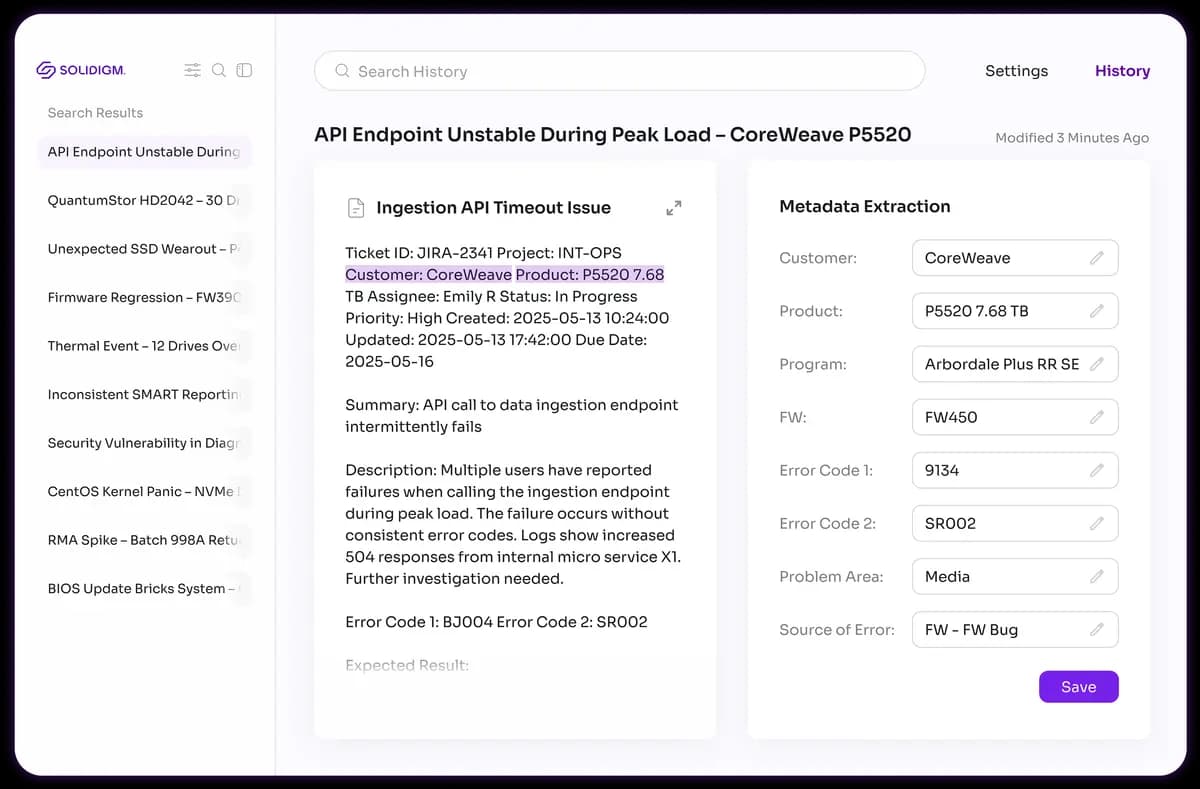Image resolution: width=1200 pixels, height=789 pixels.
Task: Select API Endpoint Unstable During result
Action: (x=146, y=152)
